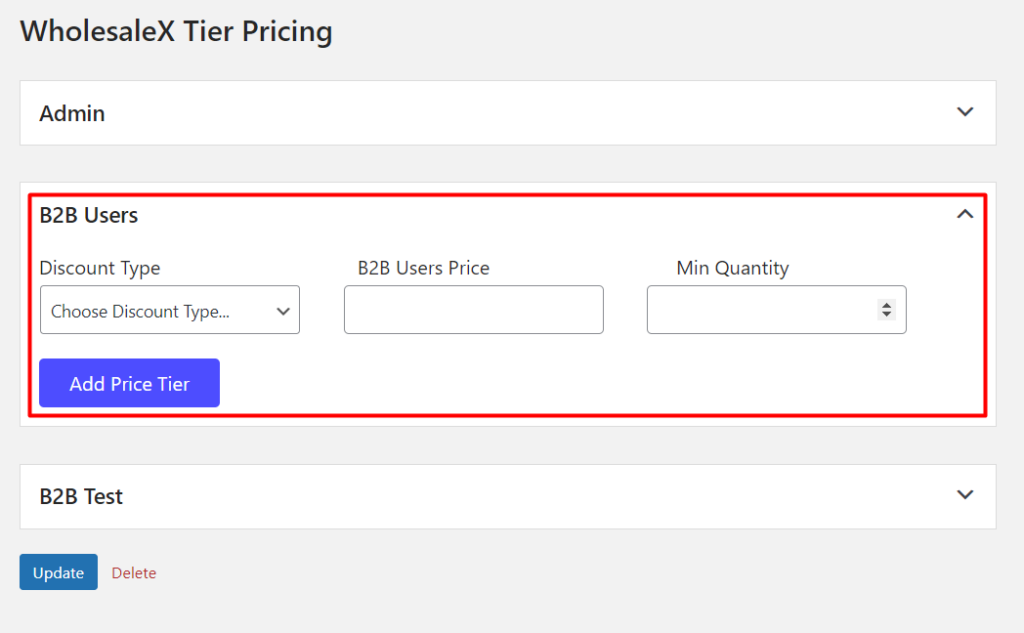Click the B2B Users Price label

point(423,268)
